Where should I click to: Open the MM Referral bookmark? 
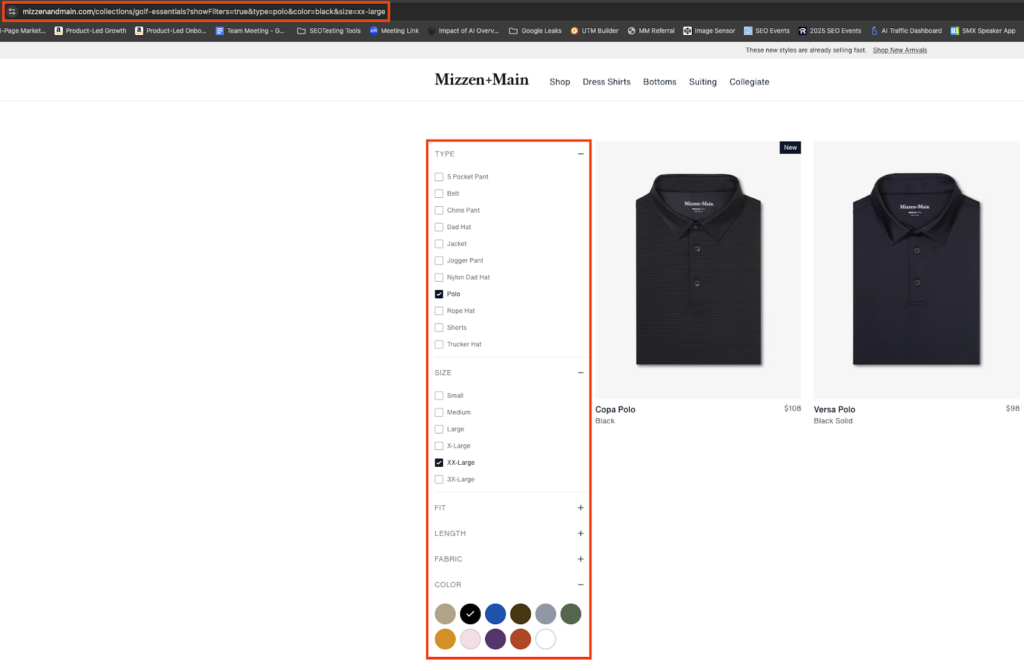(x=651, y=31)
